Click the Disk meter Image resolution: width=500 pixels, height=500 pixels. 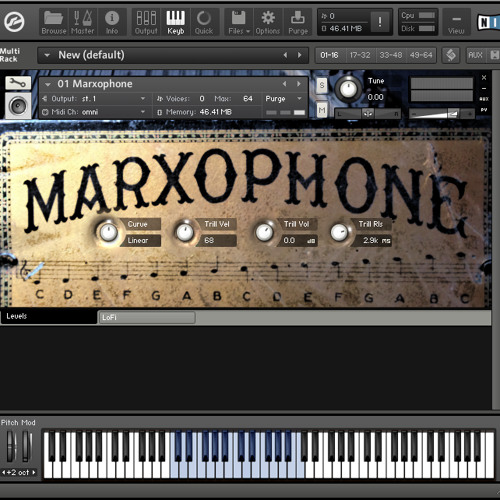coord(427,29)
